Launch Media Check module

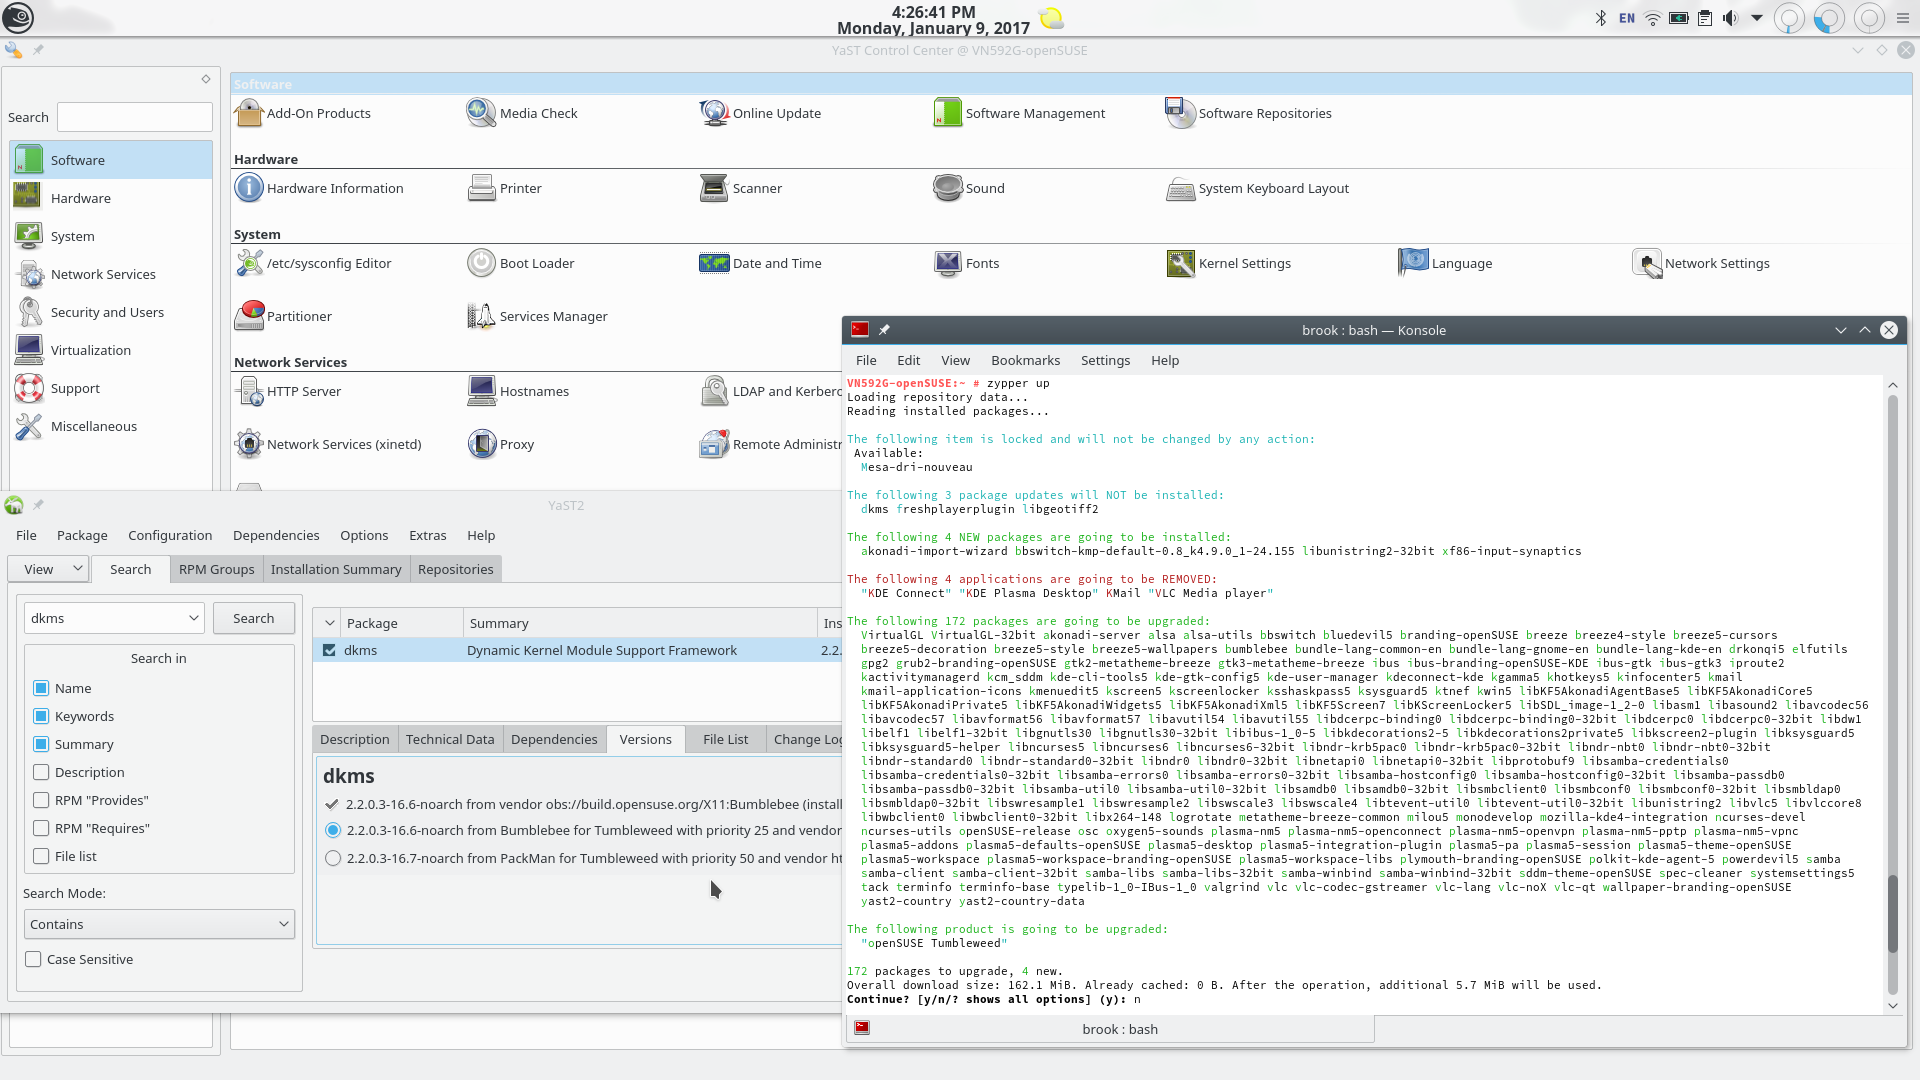click(x=522, y=113)
